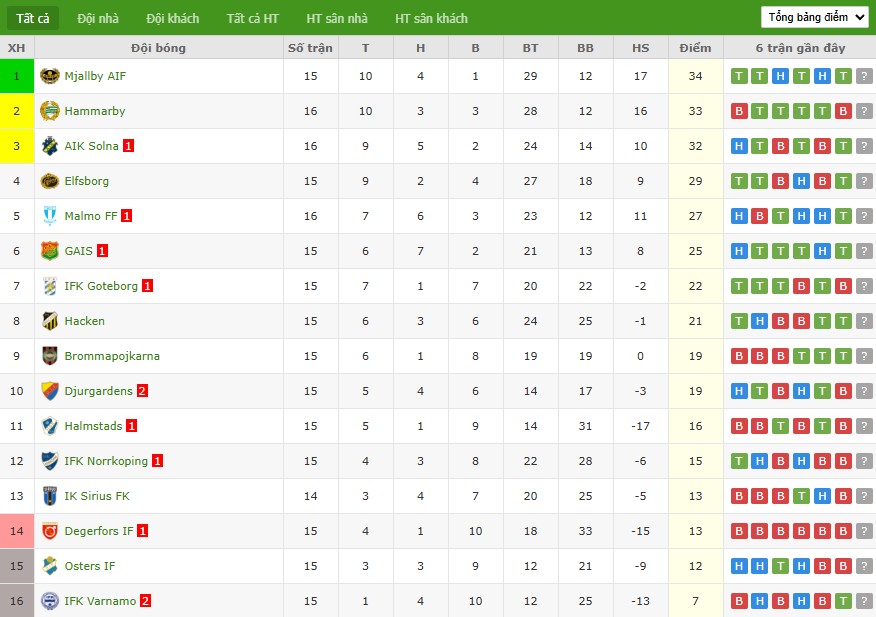Click the Degerfors IF crest icon

(50, 531)
